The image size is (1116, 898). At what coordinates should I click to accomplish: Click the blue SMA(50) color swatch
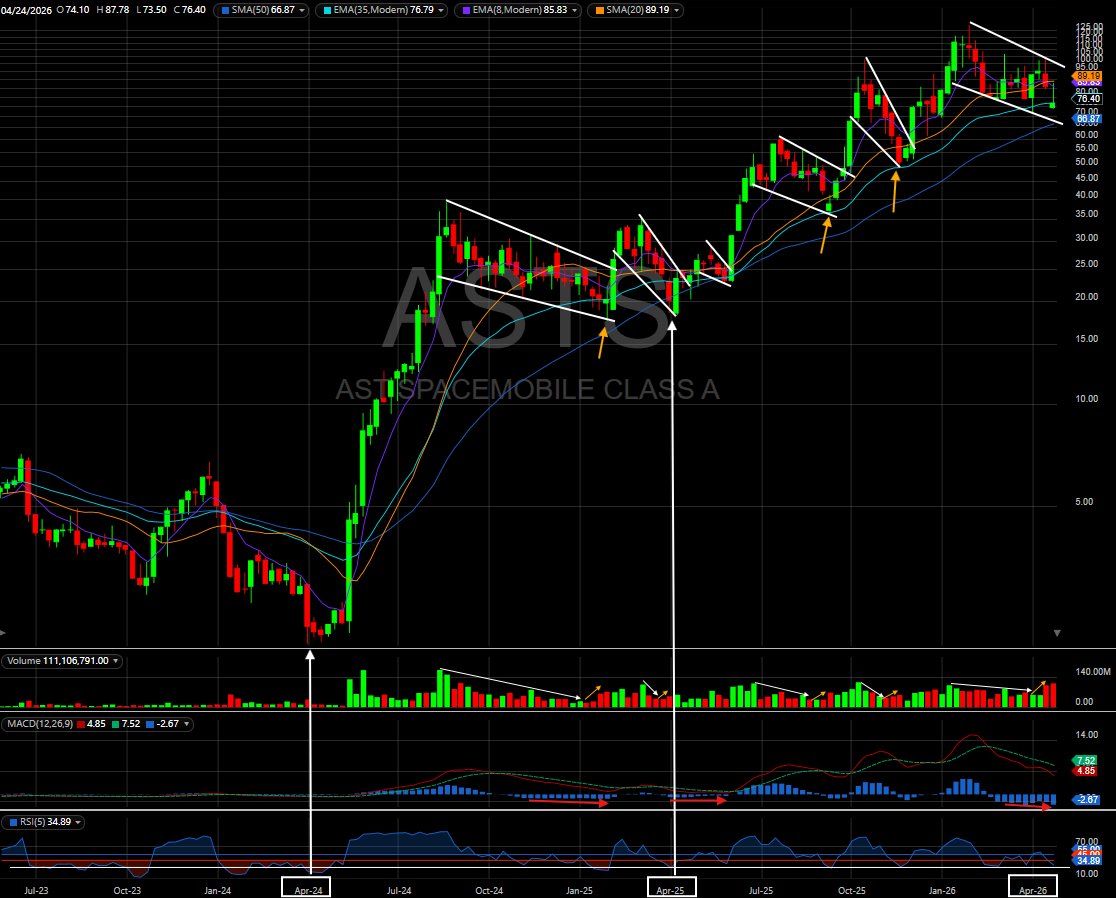226,10
